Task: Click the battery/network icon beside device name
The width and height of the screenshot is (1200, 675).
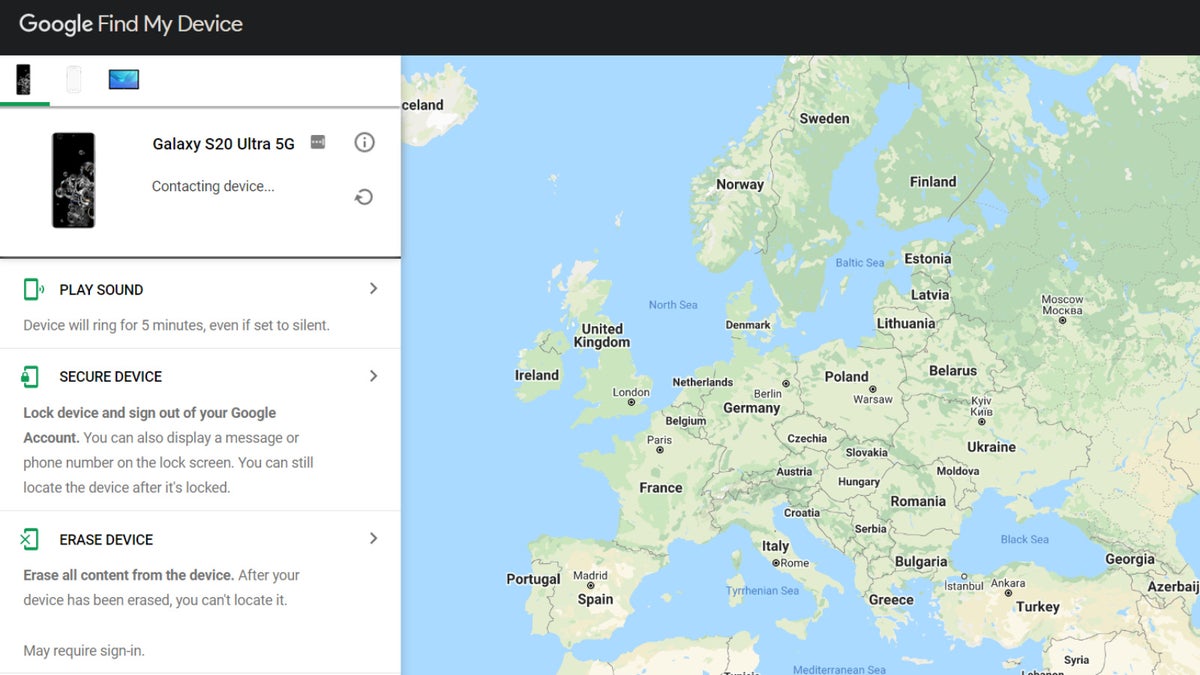Action: (x=318, y=142)
